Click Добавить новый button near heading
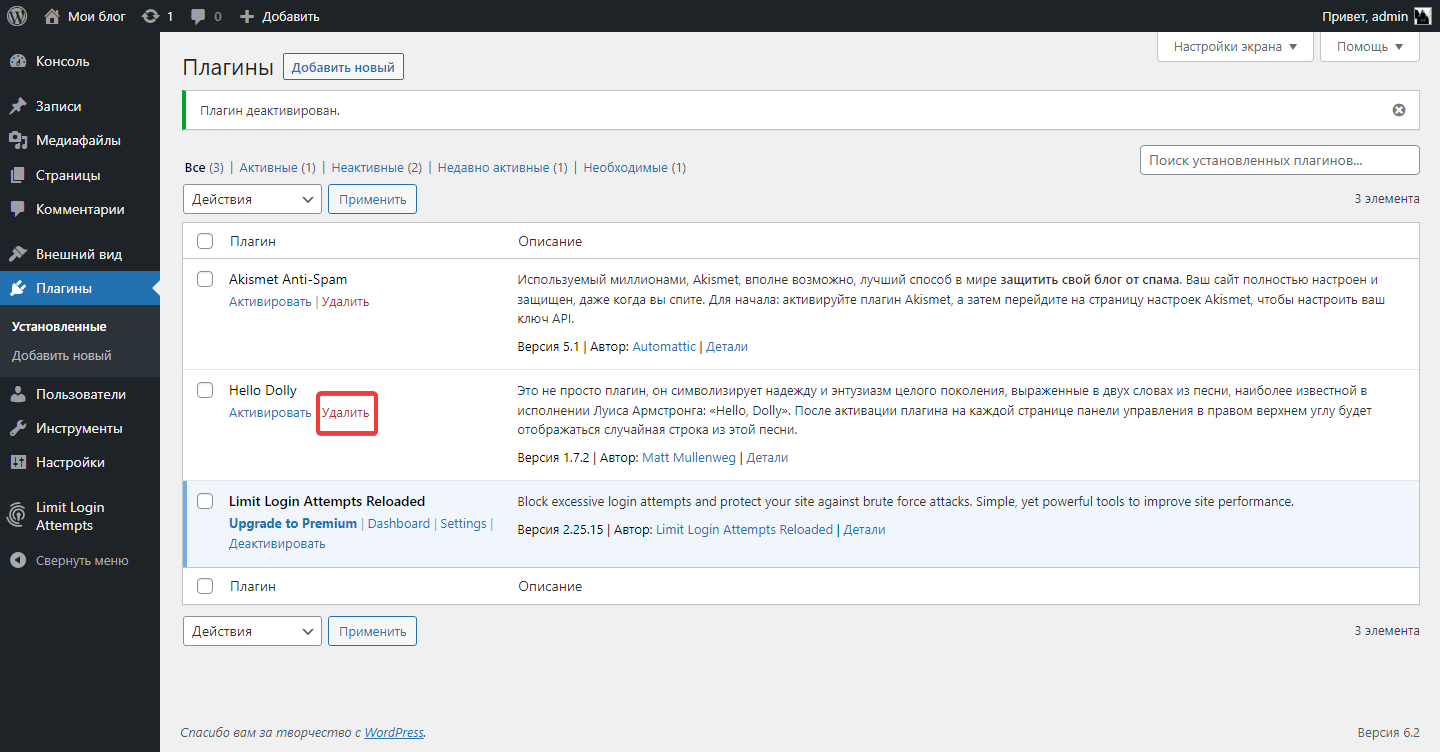 343,67
